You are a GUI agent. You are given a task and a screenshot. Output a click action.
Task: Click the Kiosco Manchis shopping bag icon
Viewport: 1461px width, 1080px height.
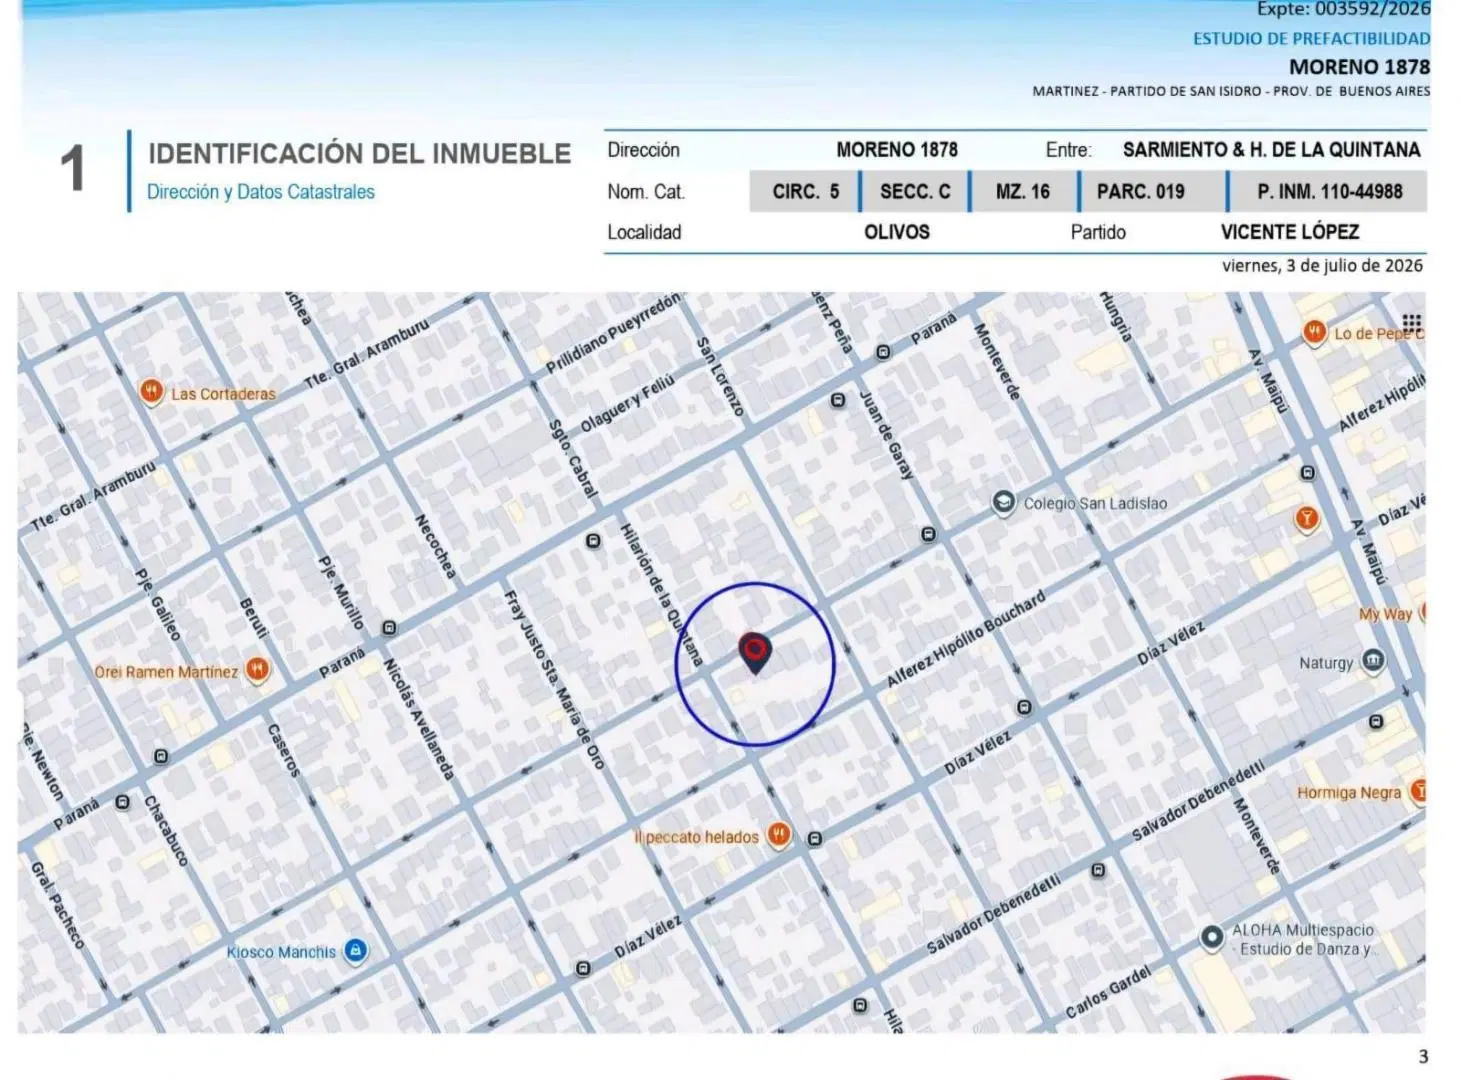[355, 950]
